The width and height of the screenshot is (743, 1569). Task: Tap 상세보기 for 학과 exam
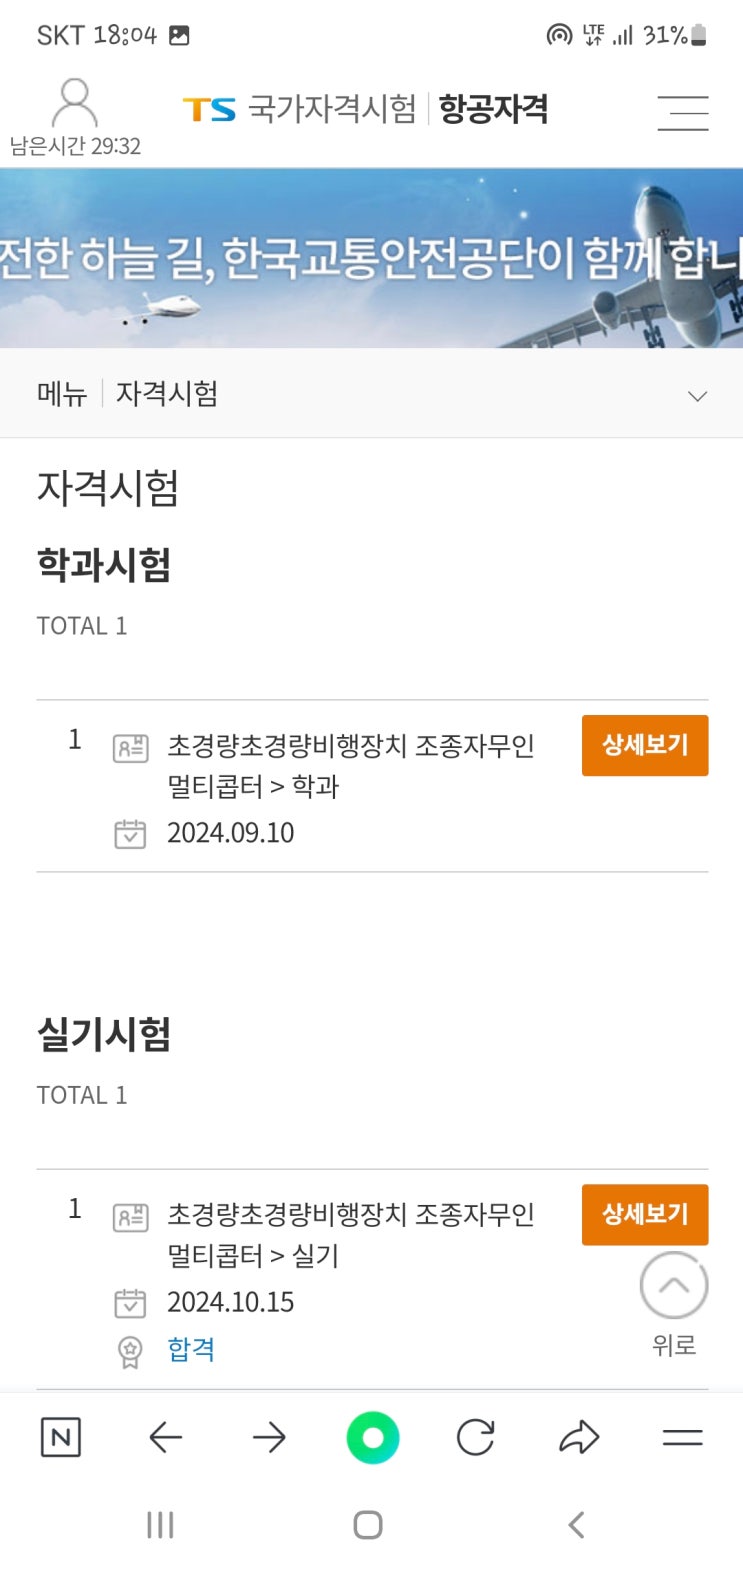click(645, 745)
